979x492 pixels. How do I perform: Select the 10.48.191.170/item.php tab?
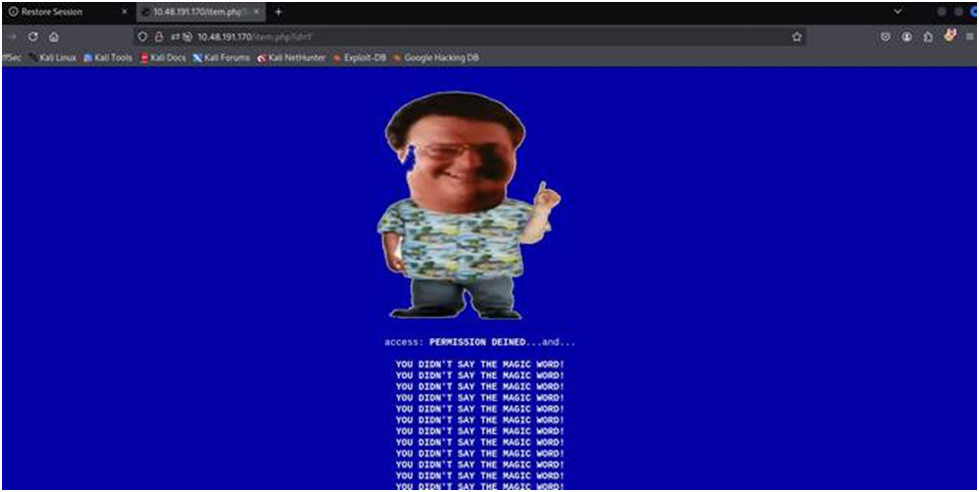pyautogui.click(x=201, y=12)
